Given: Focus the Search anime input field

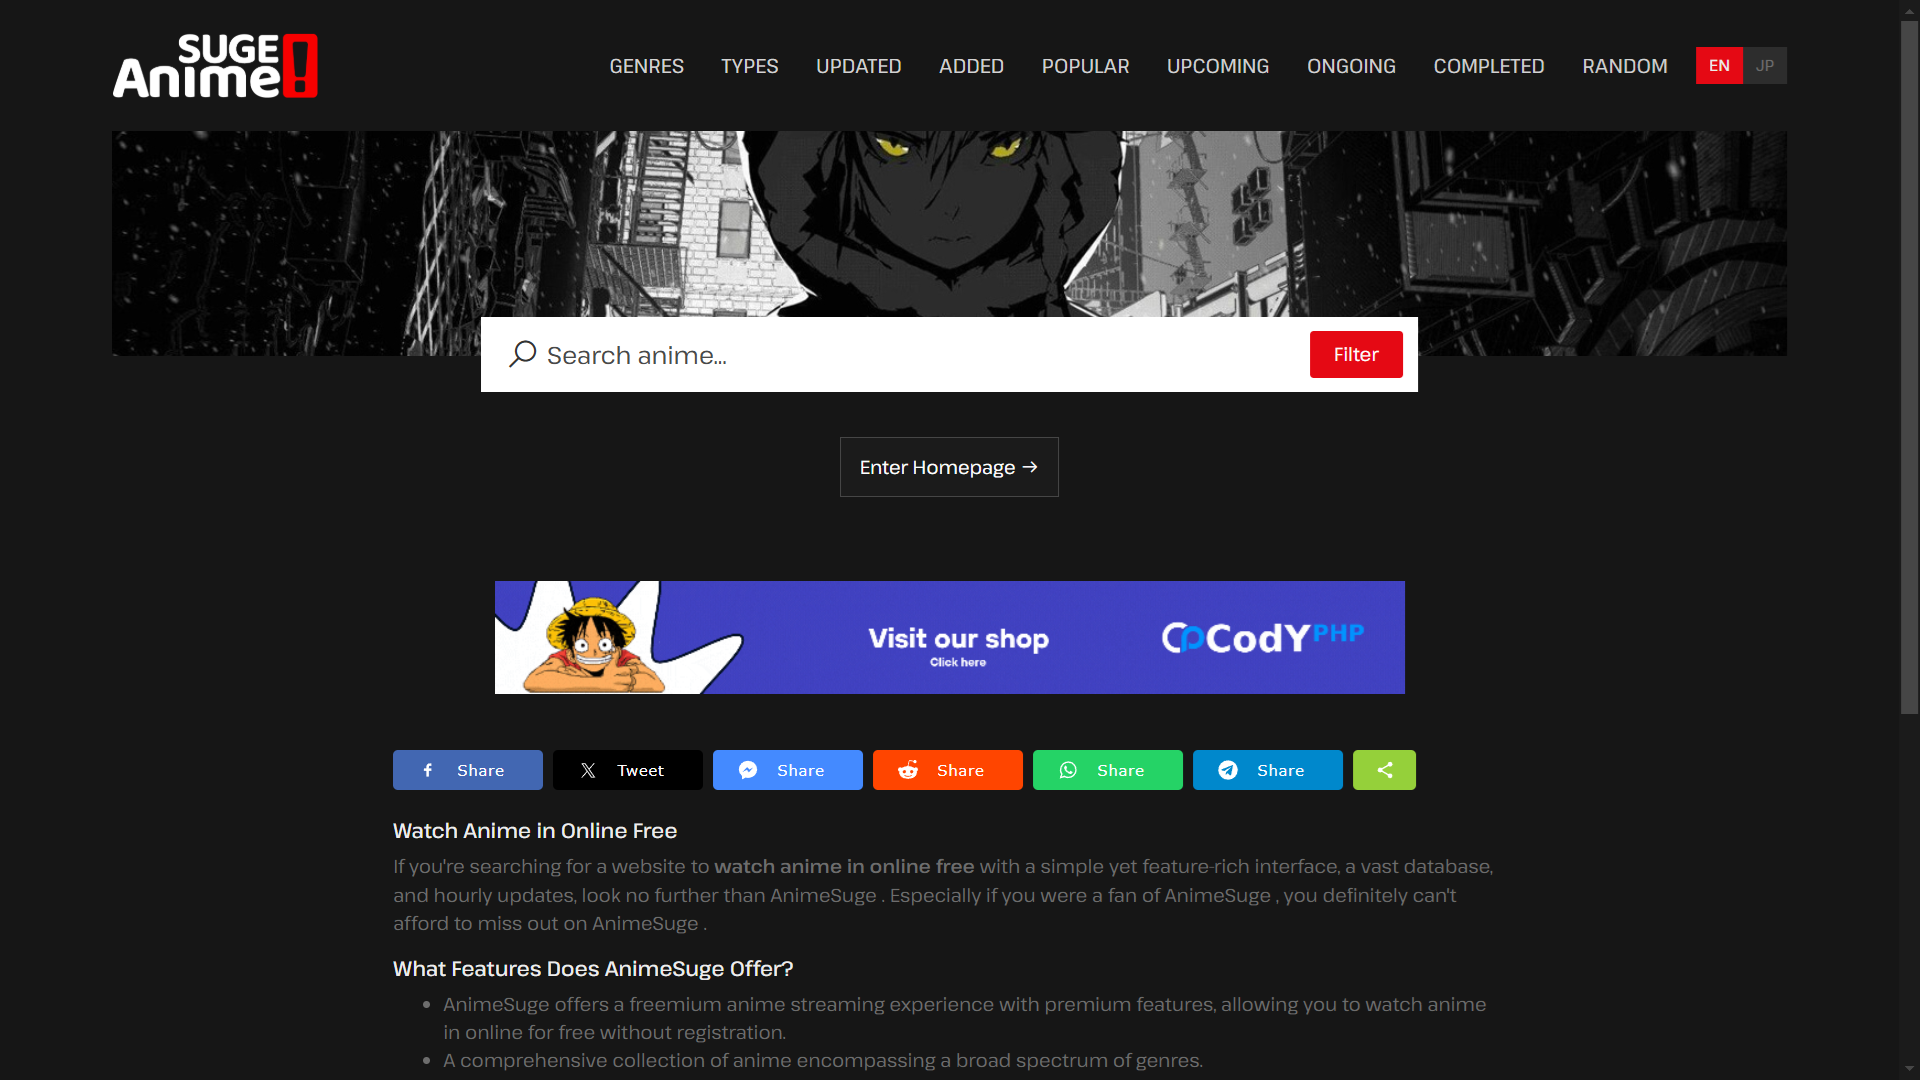Looking at the screenshot, I should [x=920, y=355].
